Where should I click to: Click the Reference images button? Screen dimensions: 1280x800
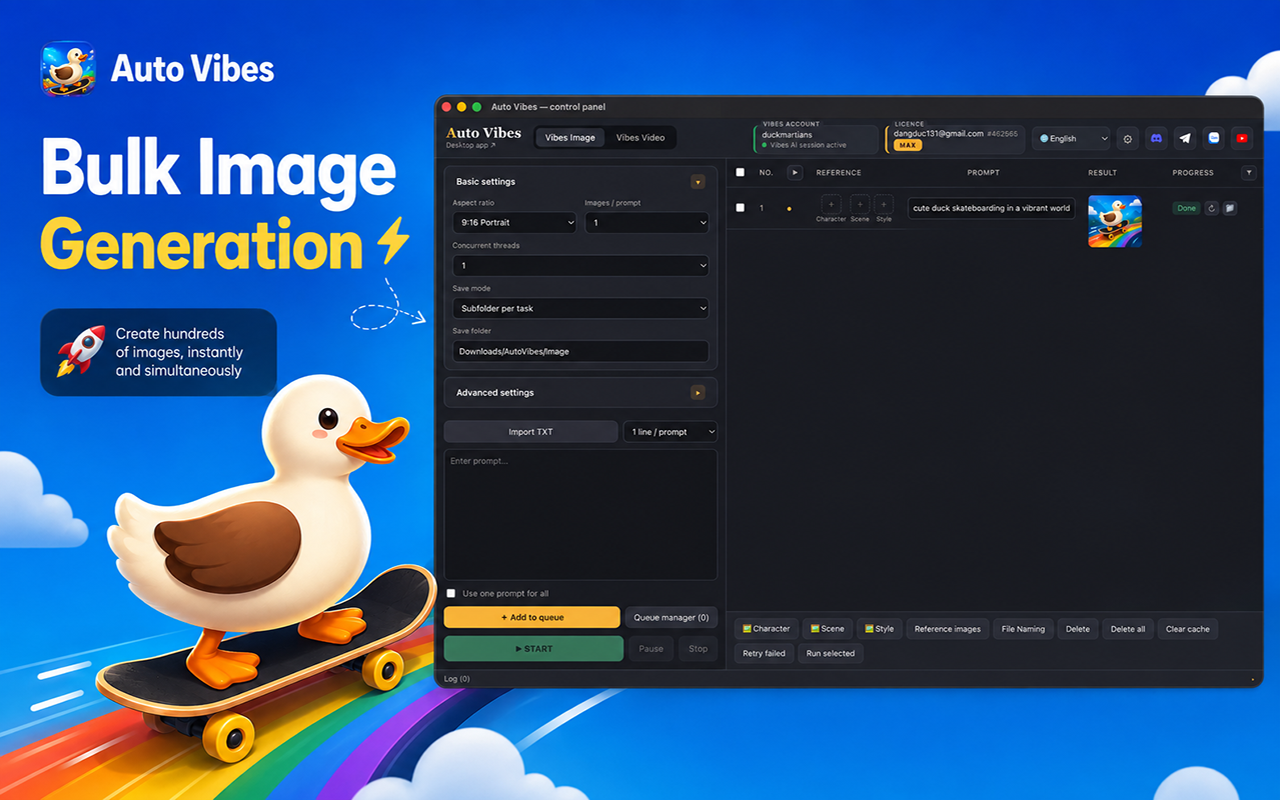coord(947,629)
